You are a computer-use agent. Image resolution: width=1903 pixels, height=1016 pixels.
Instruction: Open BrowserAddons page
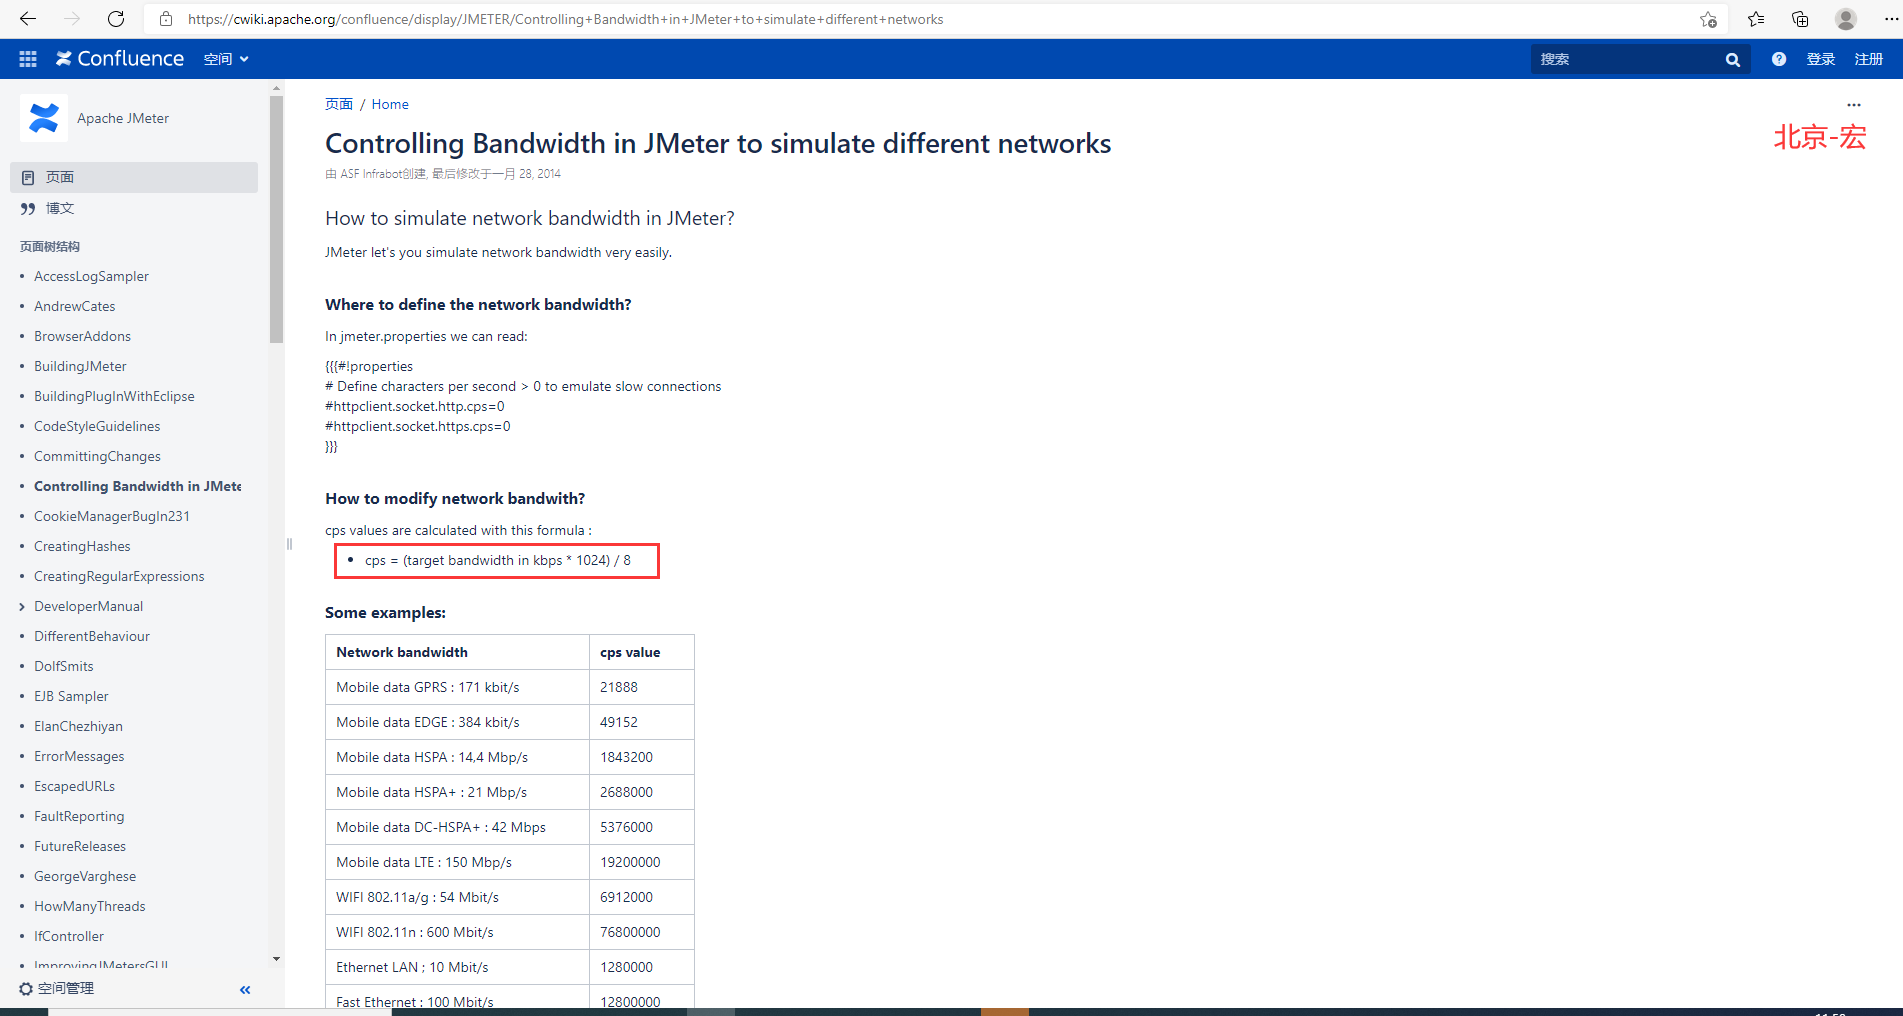82,336
